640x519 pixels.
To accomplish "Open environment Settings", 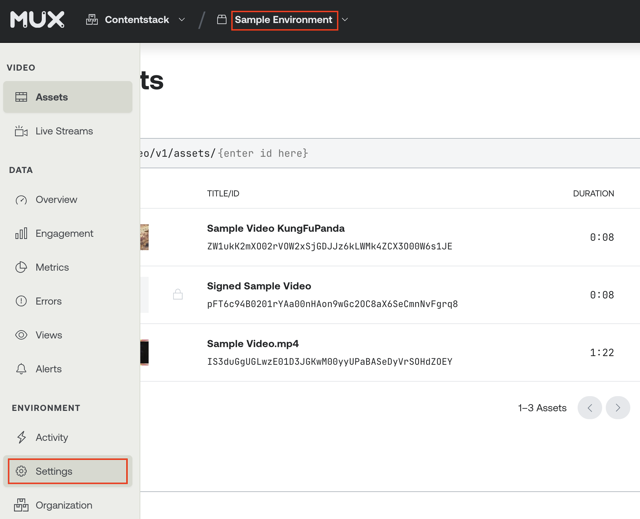I will pyautogui.click(x=68, y=471).
